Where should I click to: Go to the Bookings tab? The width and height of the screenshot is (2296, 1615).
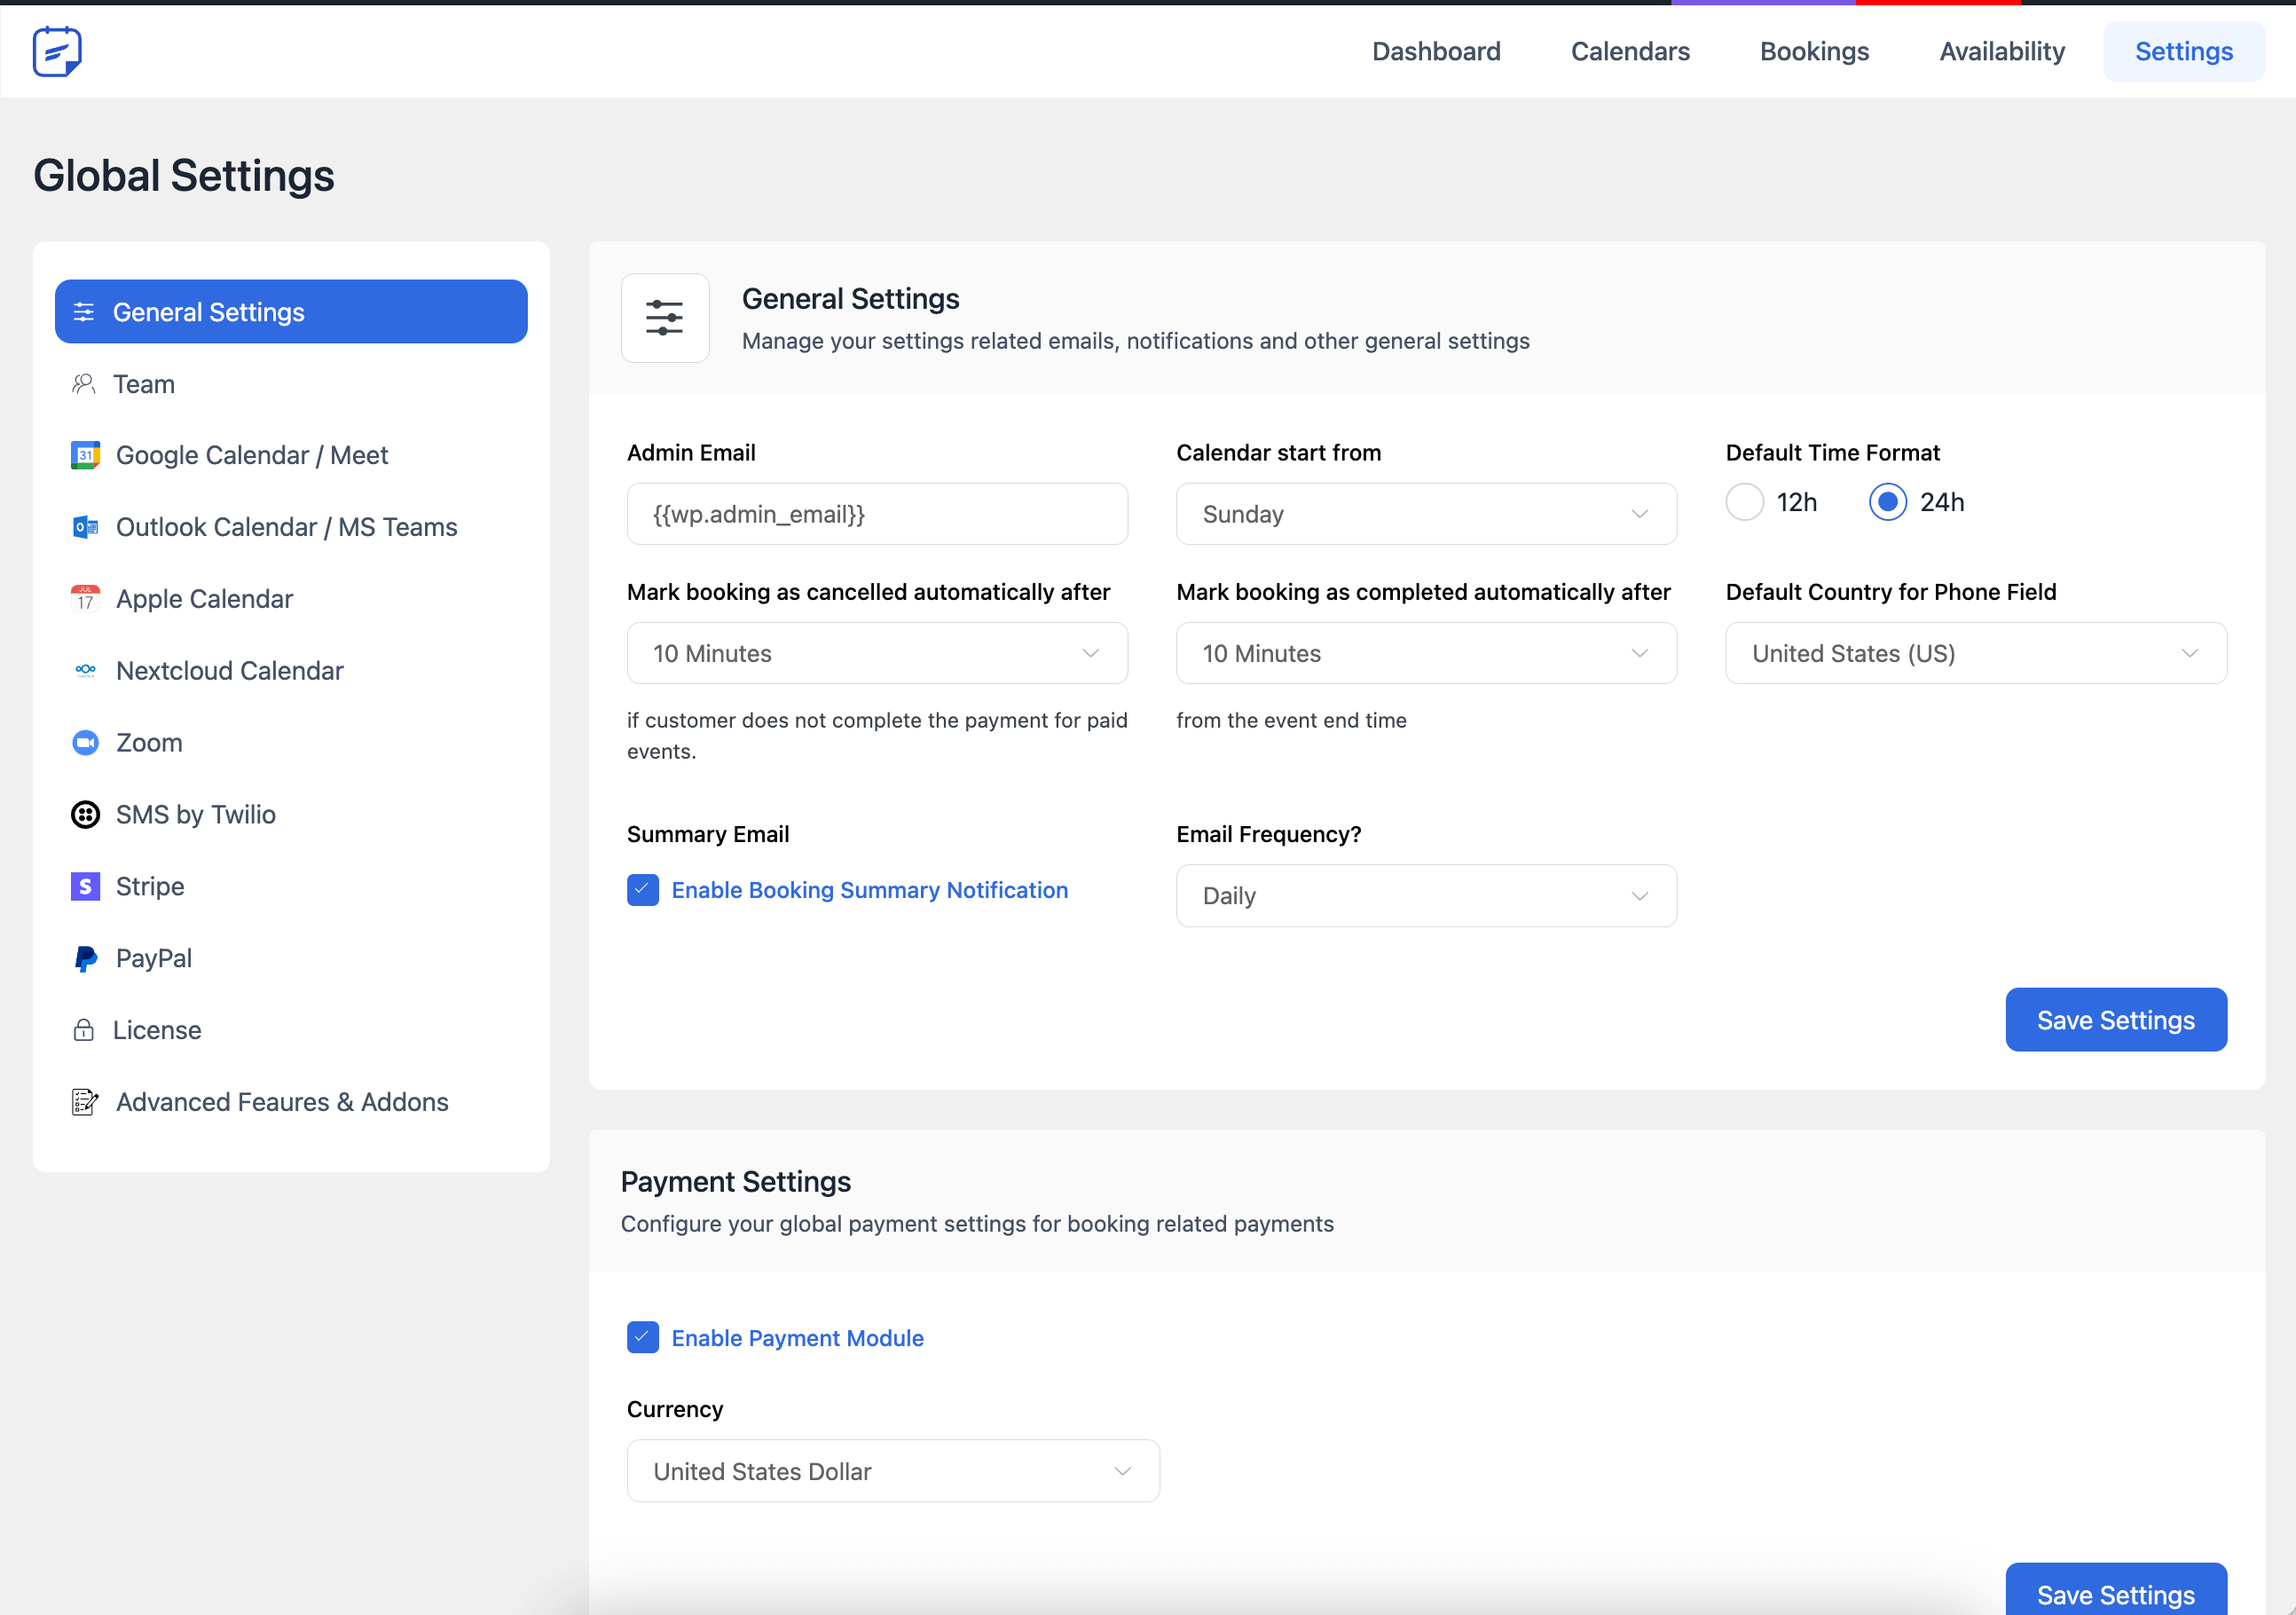point(1814,51)
